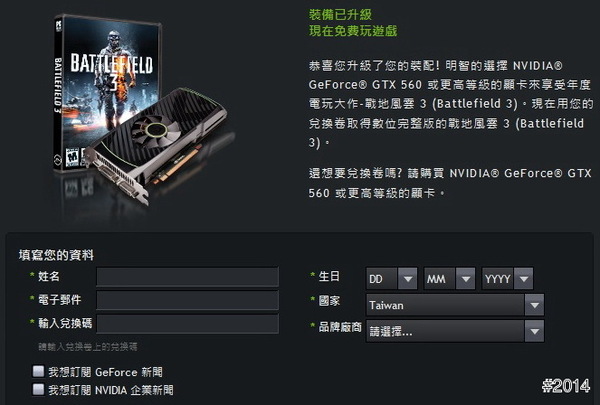Viewport: 600px width, 405px height.
Task: Open the DD day dropdown arrow
Action: (x=408, y=278)
